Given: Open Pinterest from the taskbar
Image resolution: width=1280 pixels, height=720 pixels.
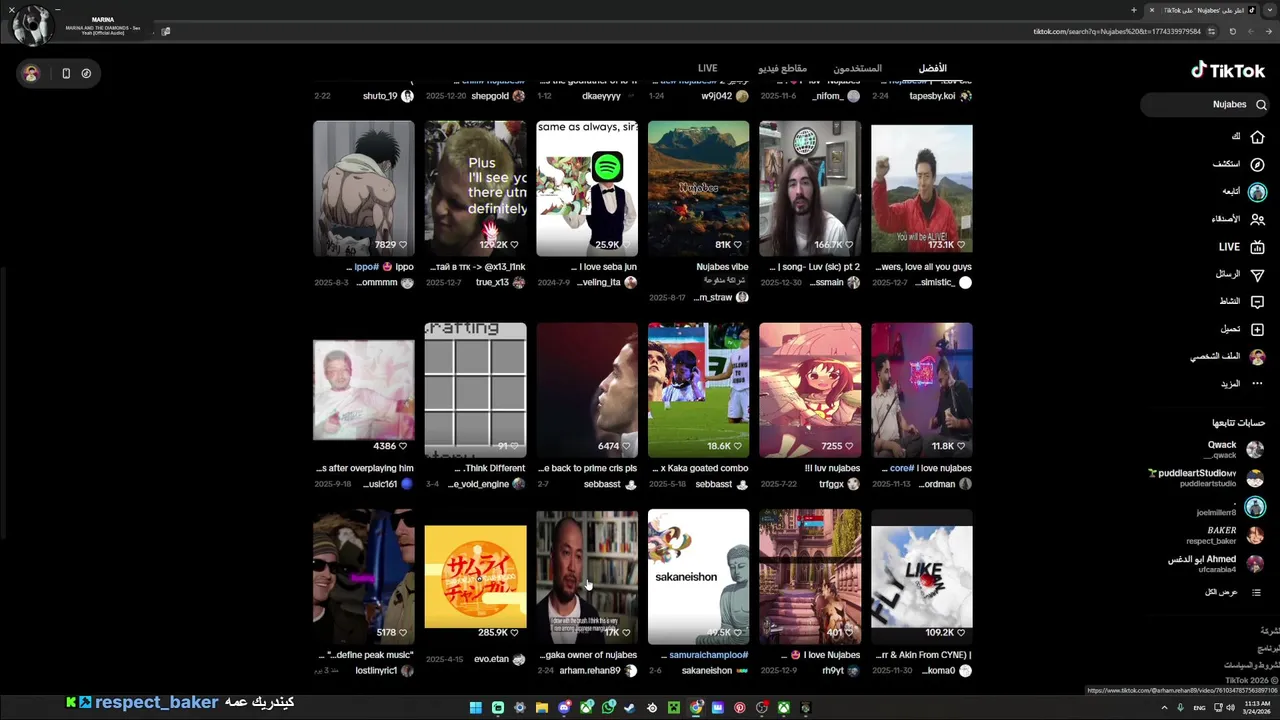Looking at the screenshot, I should (x=740, y=708).
